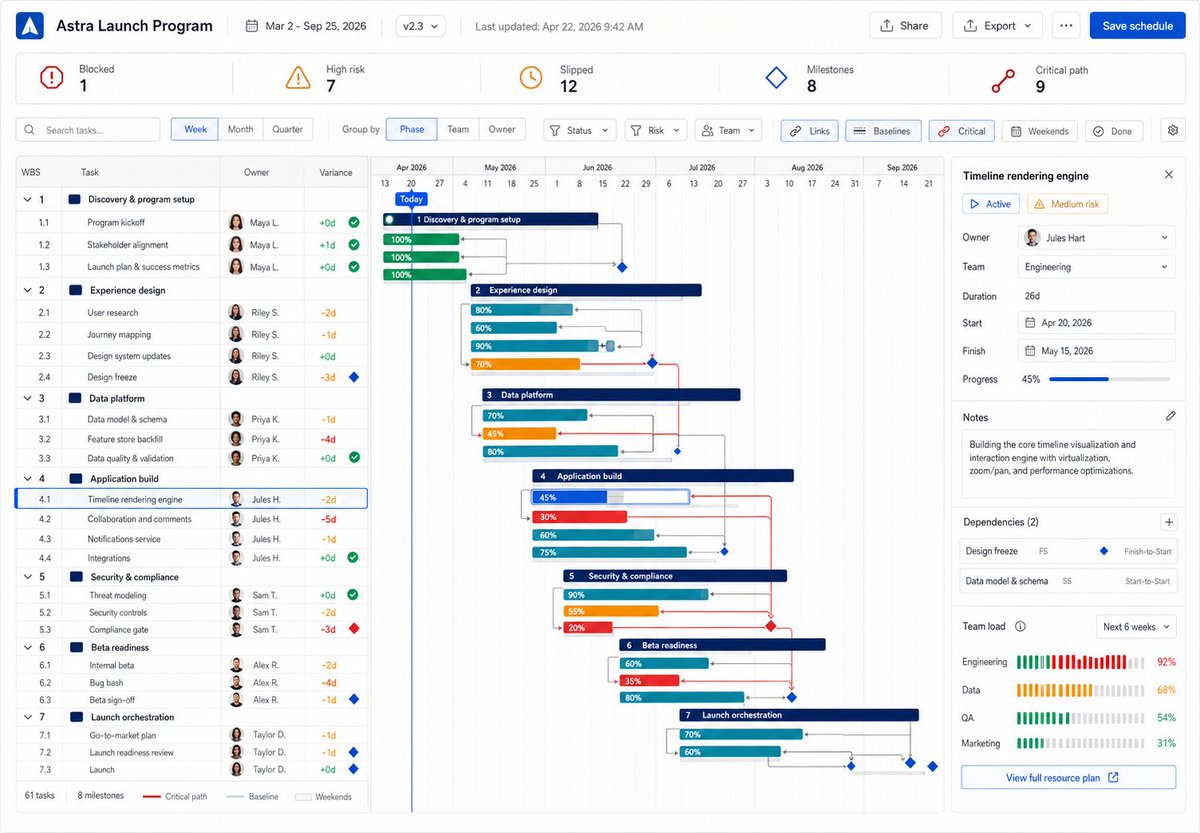Open the settings gear in the filter bar
The width and height of the screenshot is (1200, 833).
coord(1173,130)
